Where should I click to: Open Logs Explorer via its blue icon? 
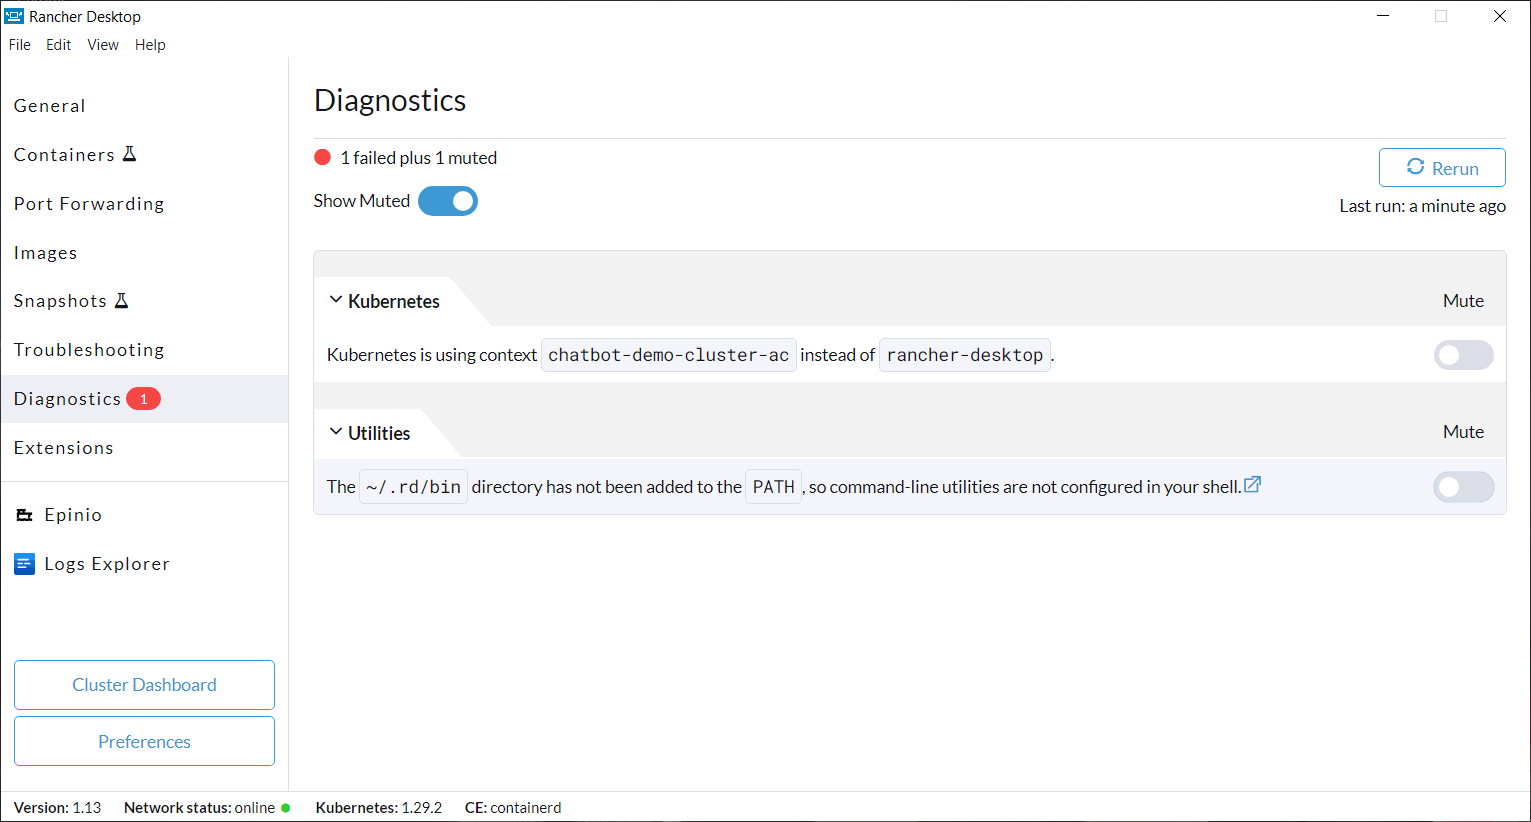tap(25, 564)
